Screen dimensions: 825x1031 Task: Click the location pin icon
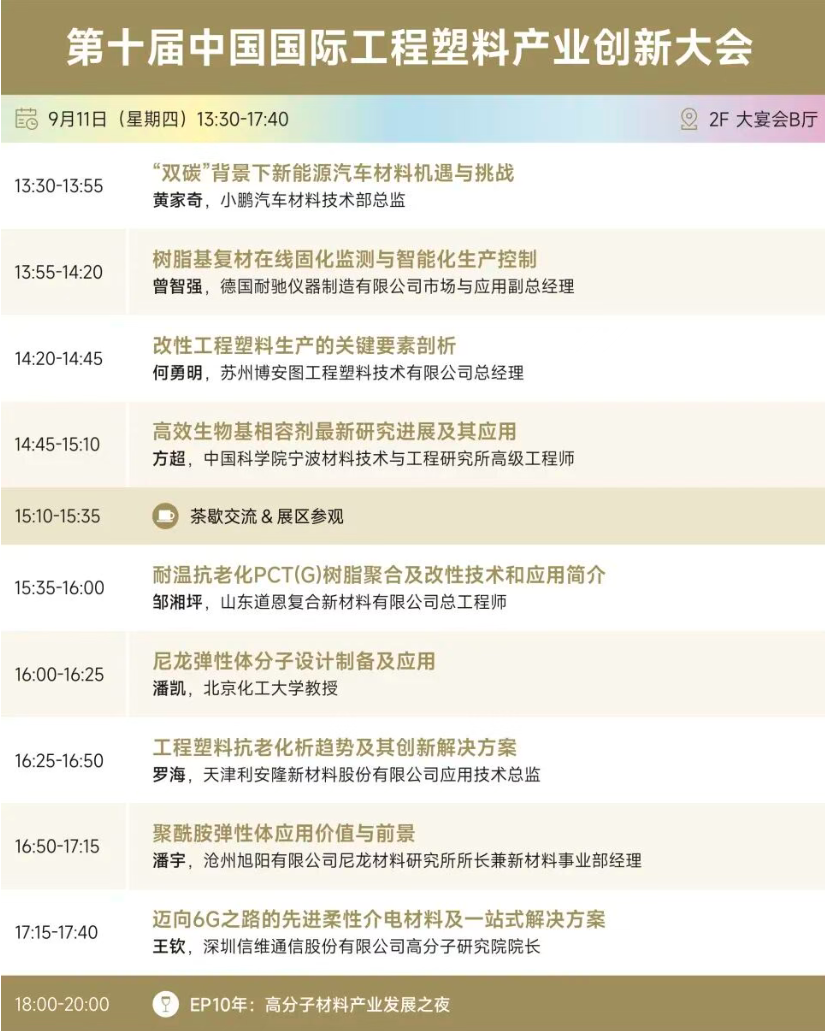click(689, 119)
